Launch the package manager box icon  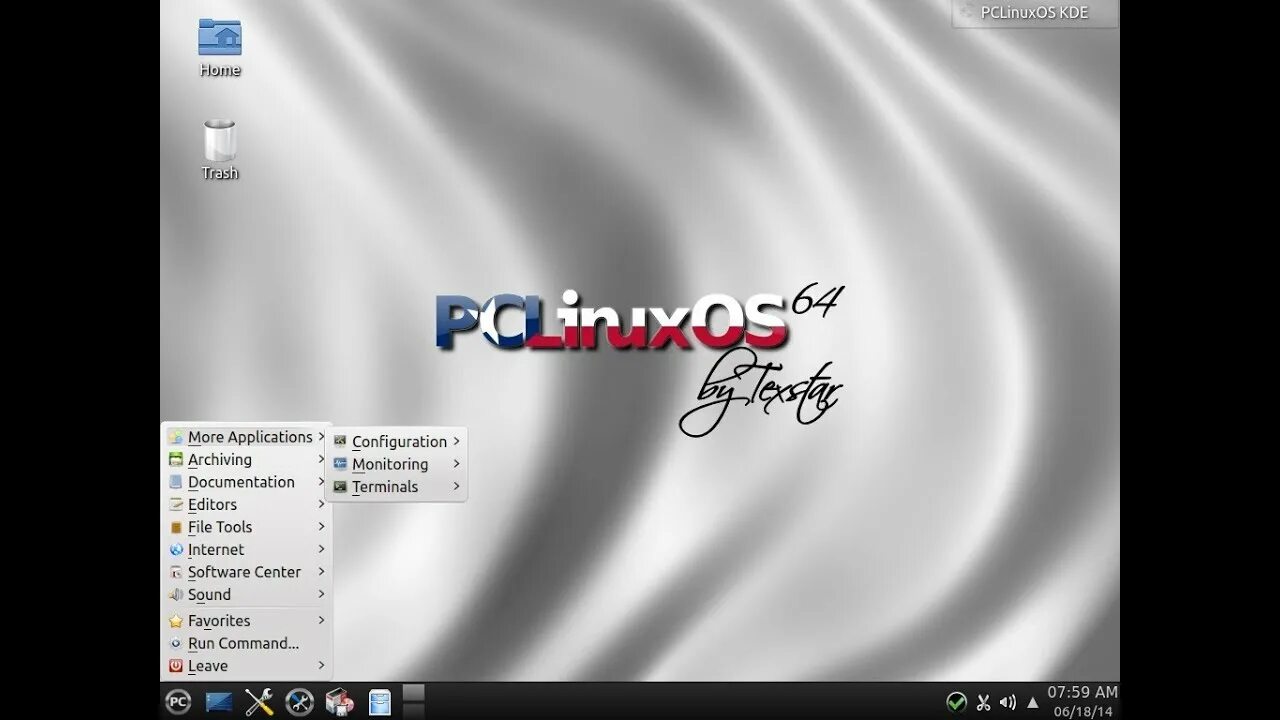click(340, 702)
